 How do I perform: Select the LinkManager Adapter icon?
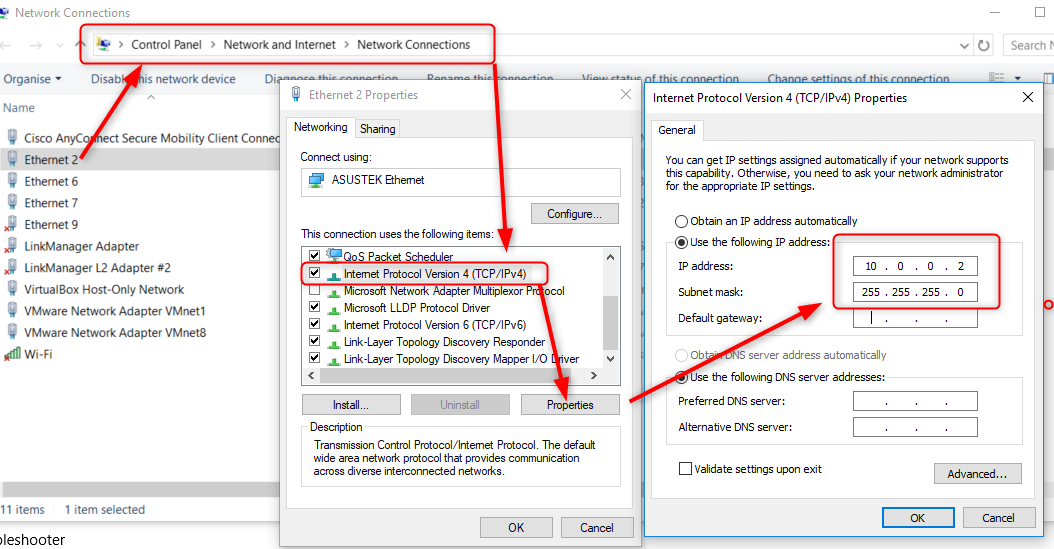click(x=11, y=246)
